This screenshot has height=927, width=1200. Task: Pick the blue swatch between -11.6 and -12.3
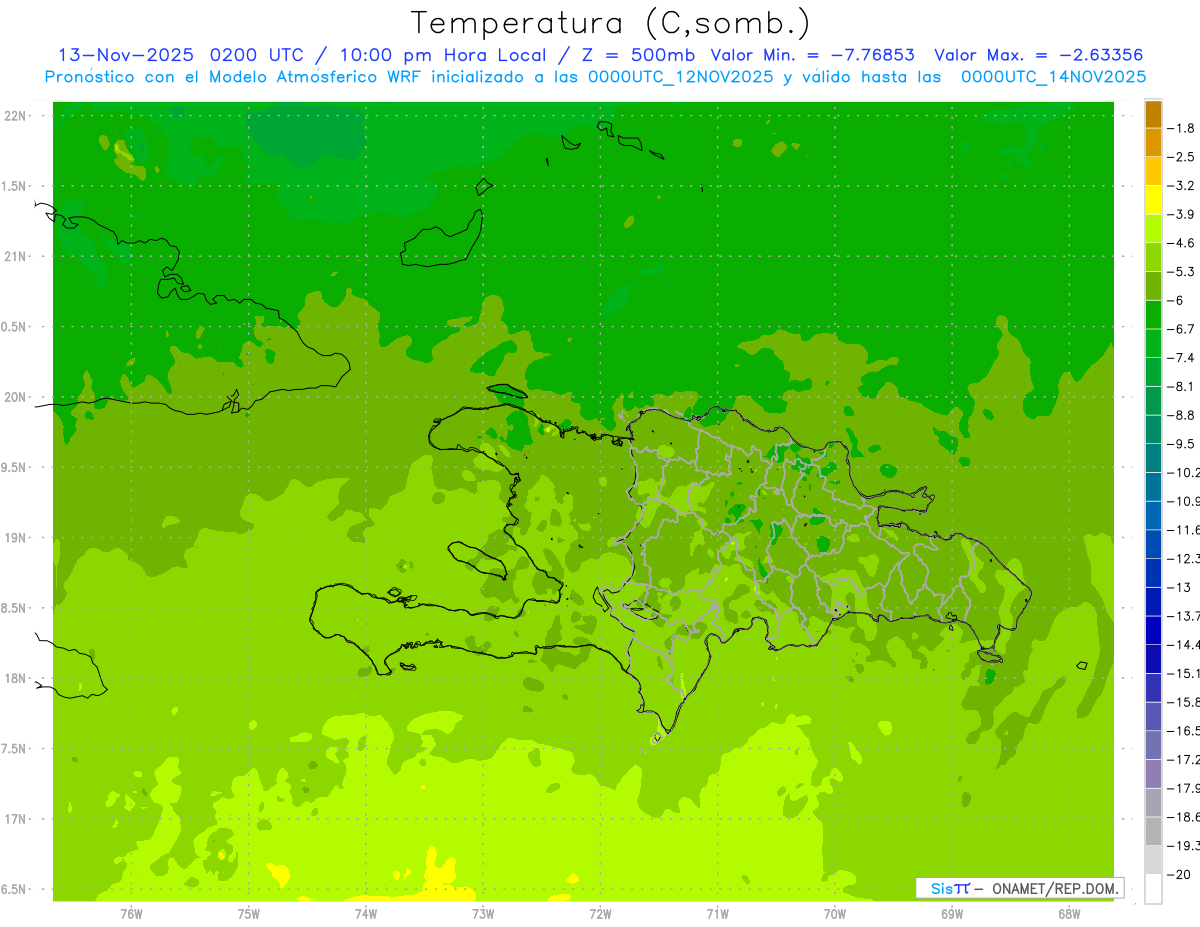pyautogui.click(x=1153, y=545)
